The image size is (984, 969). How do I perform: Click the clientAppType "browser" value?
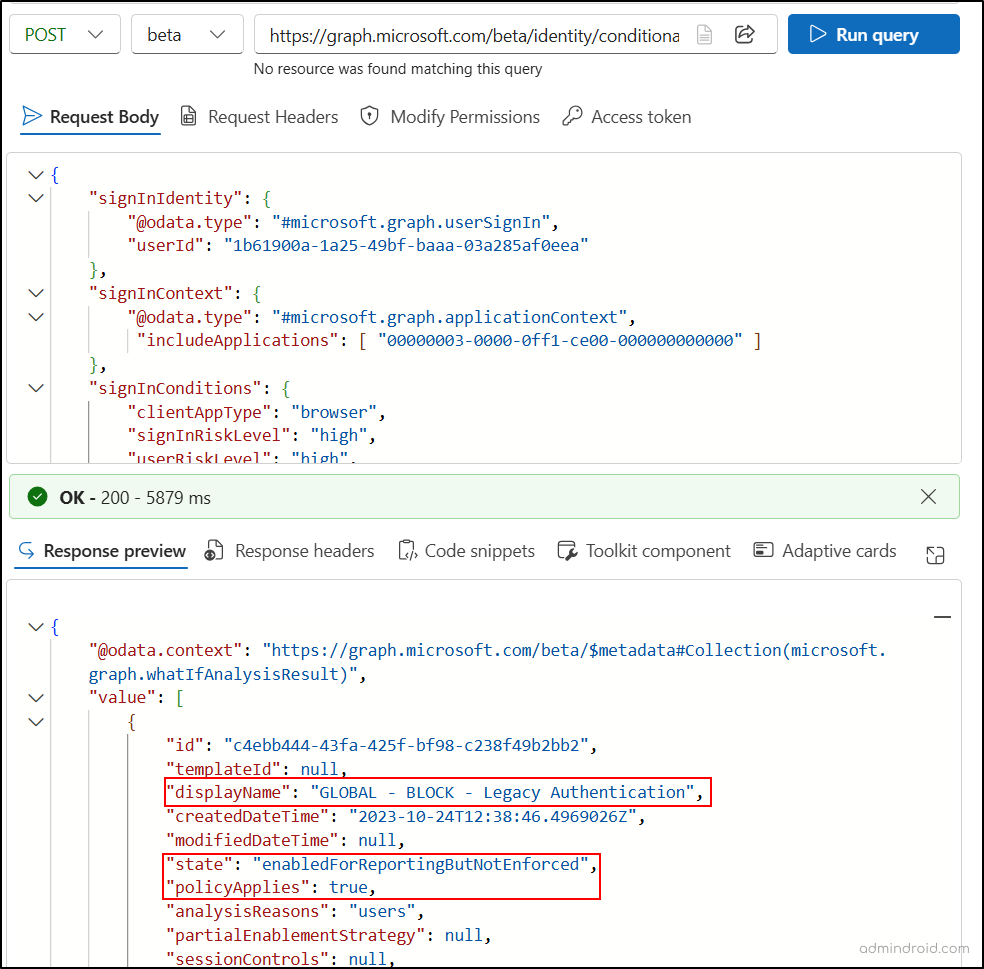click(x=334, y=412)
